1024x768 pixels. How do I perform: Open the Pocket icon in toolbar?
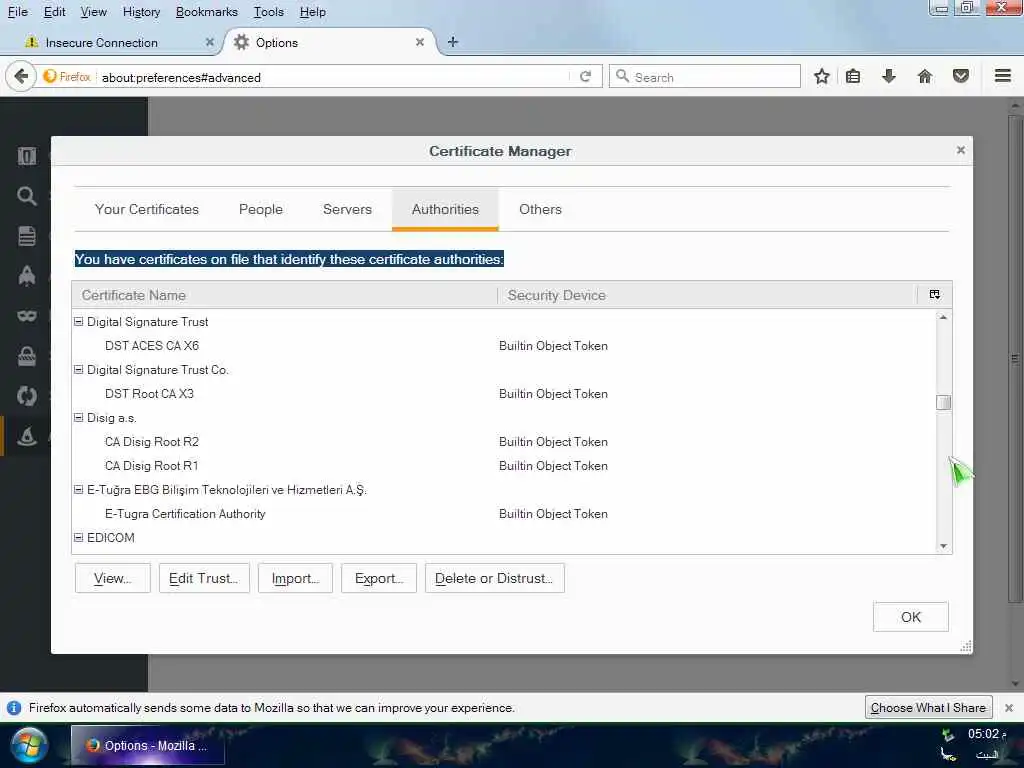961,76
